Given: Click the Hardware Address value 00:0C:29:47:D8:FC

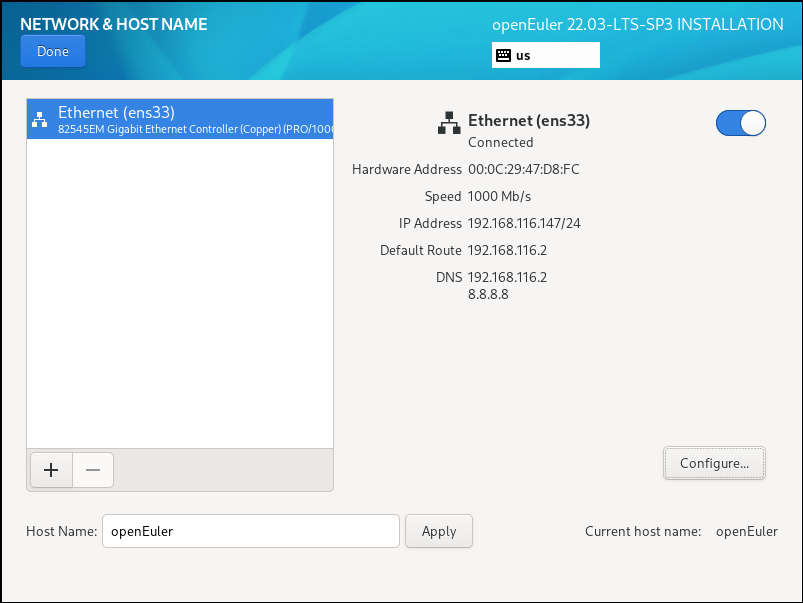Looking at the screenshot, I should [x=524, y=170].
